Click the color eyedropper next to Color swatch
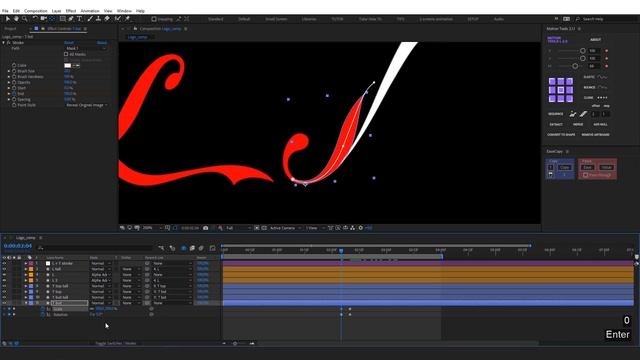This screenshot has width=640, height=360. (76, 65)
